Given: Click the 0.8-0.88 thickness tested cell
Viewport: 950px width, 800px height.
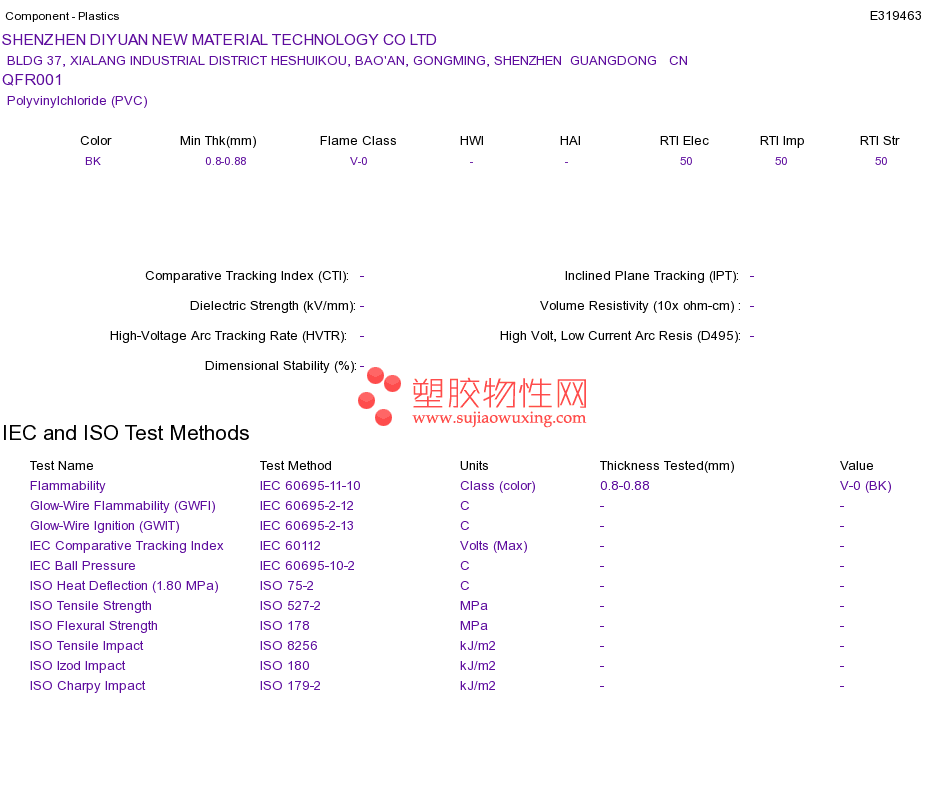Looking at the screenshot, I should coord(625,485).
